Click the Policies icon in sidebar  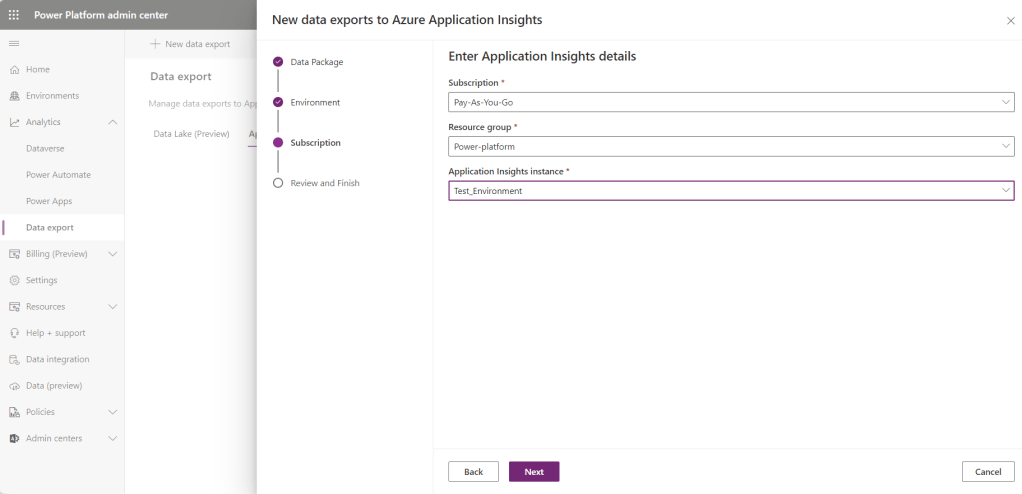pyautogui.click(x=14, y=412)
